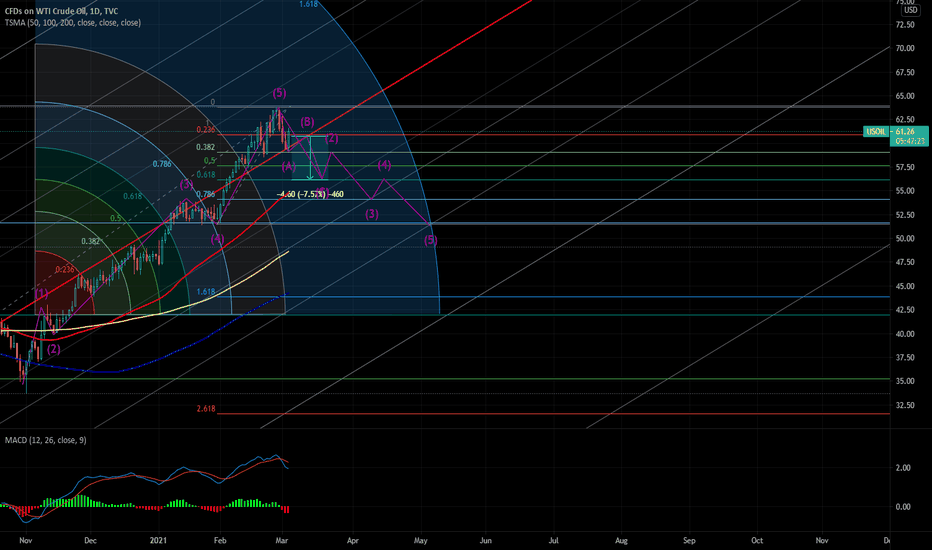Screen dimensions: 932x550
Task: Open the TSMA (50, 100, 200) indicator legend
Action: coord(73,23)
